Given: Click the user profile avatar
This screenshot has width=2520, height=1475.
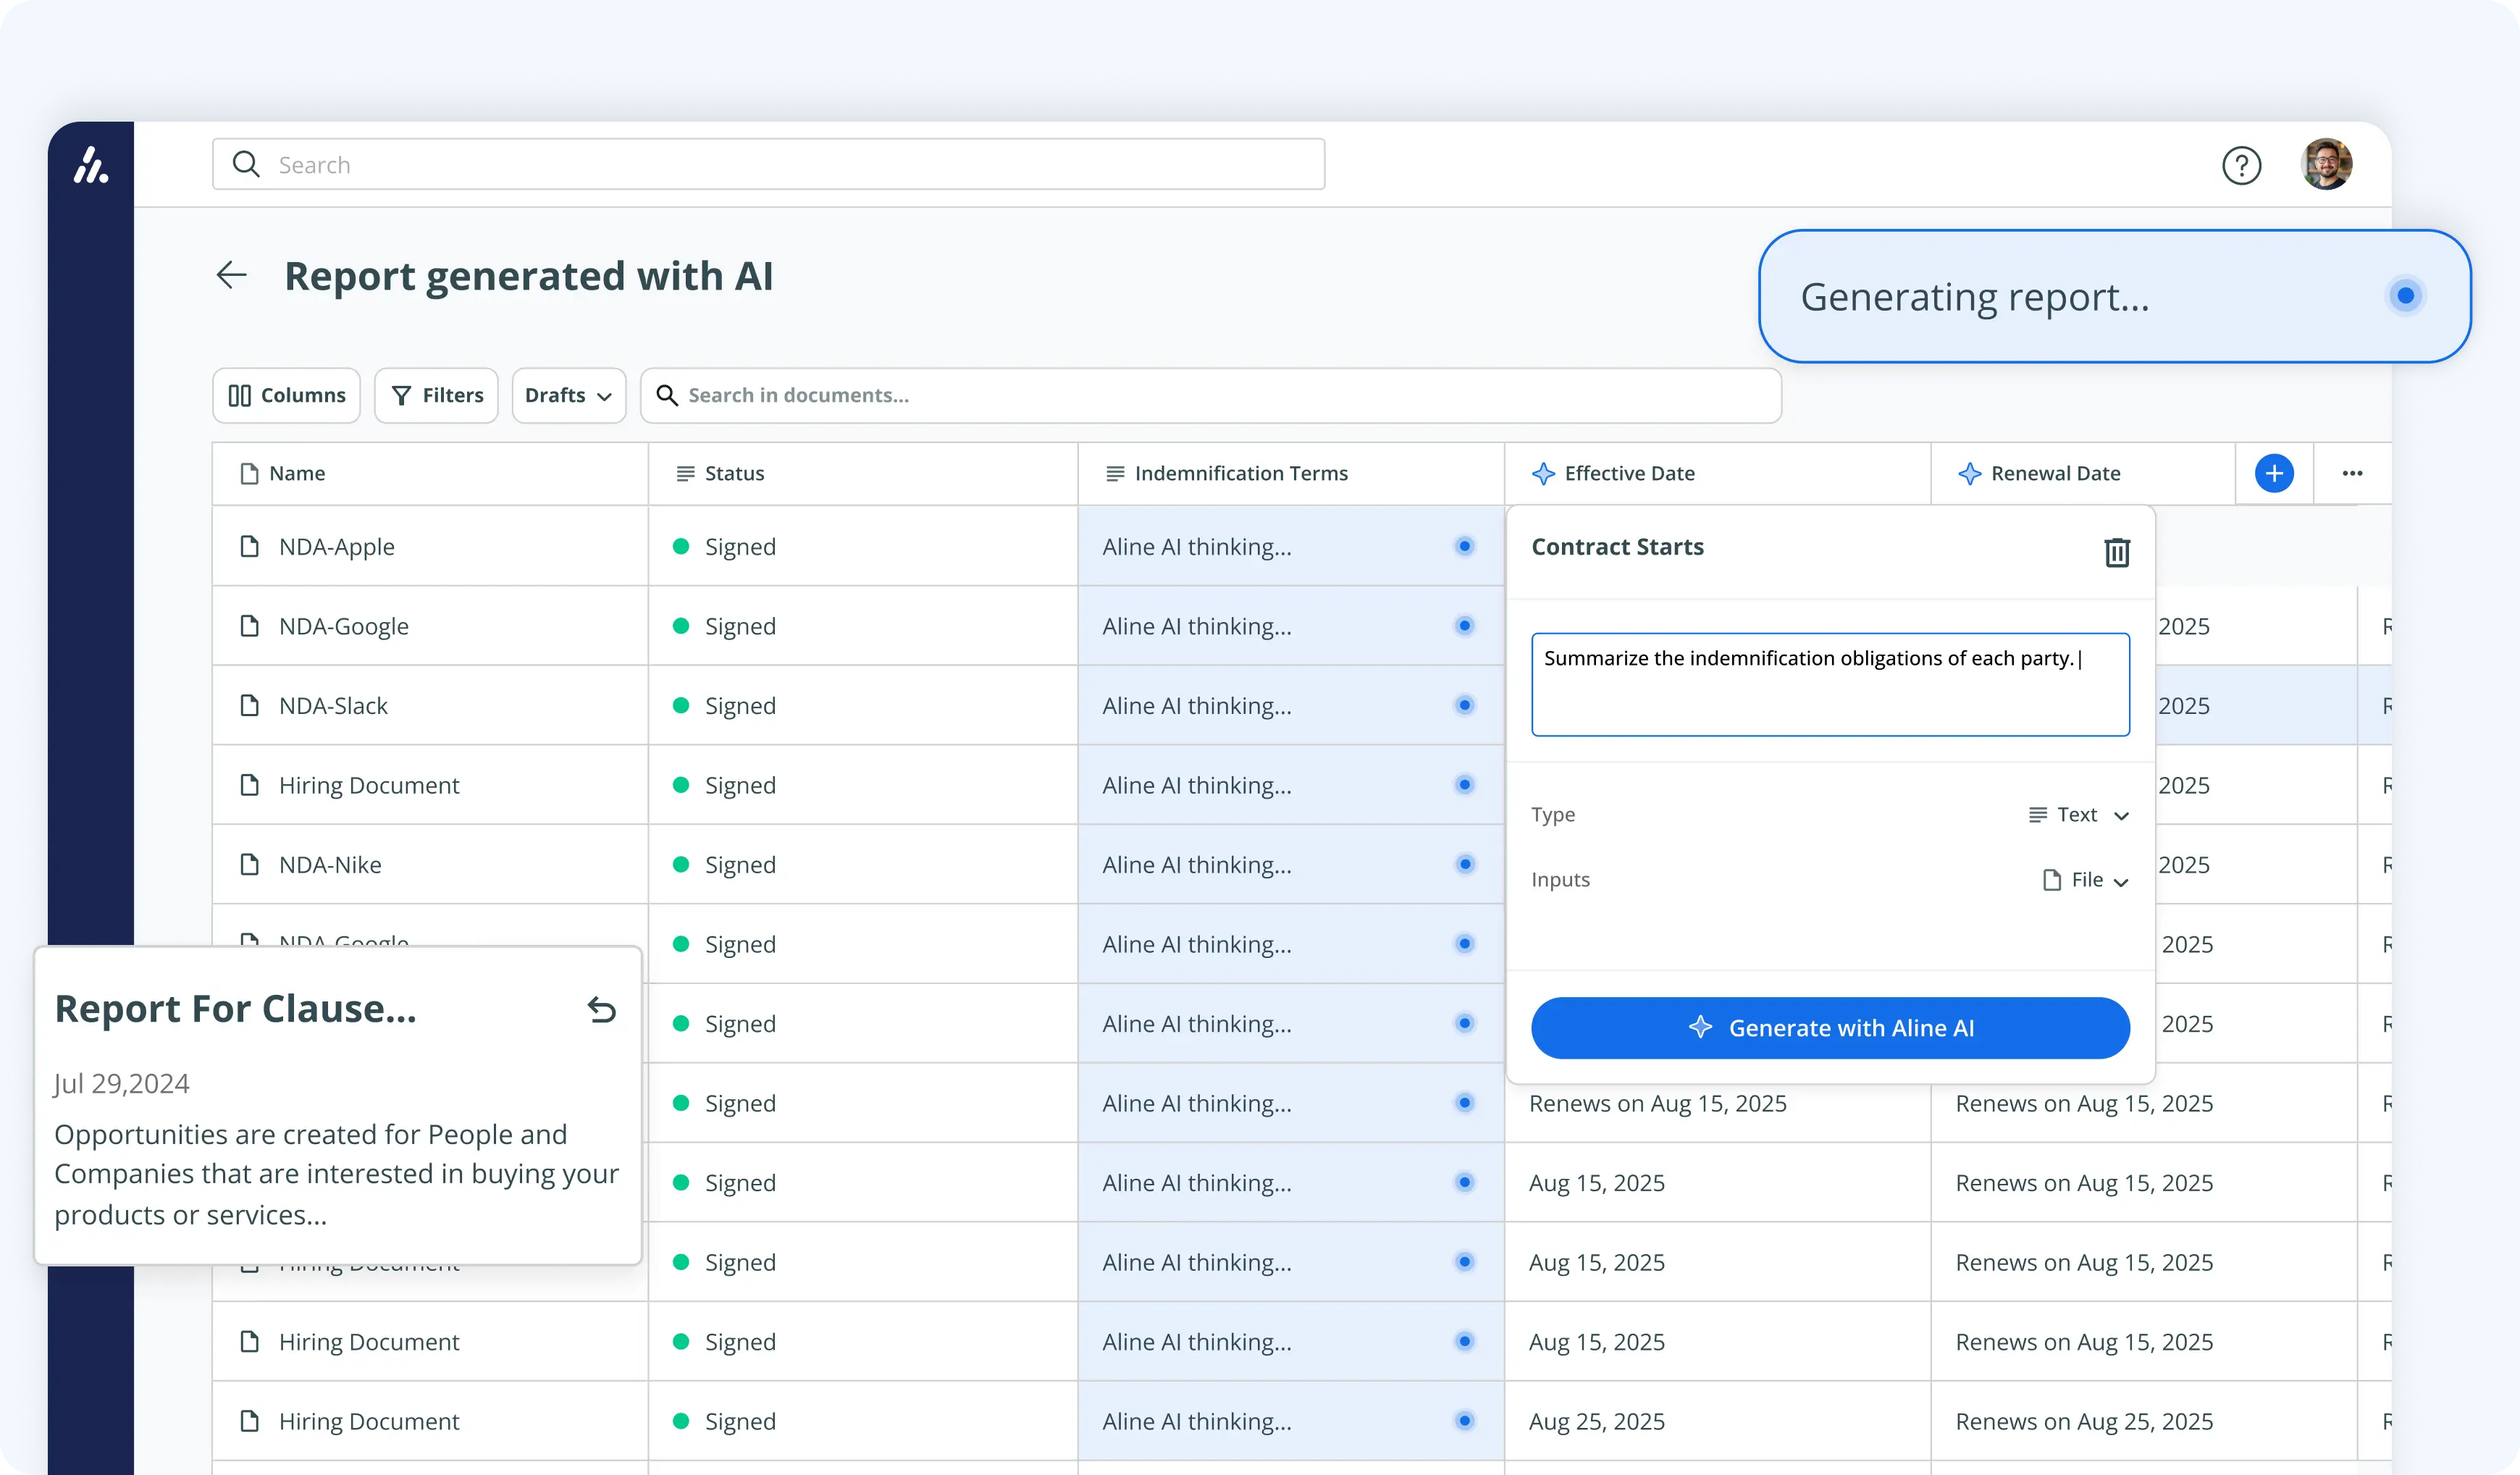Looking at the screenshot, I should [x=2326, y=165].
